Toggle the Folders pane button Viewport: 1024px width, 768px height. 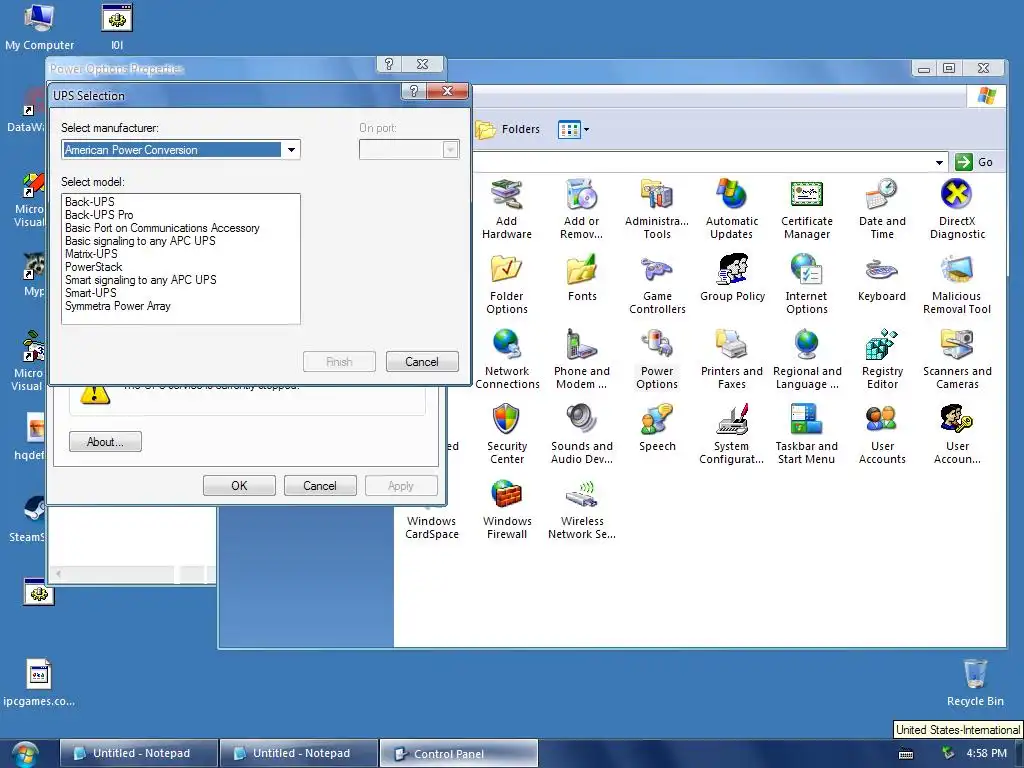[x=508, y=129]
